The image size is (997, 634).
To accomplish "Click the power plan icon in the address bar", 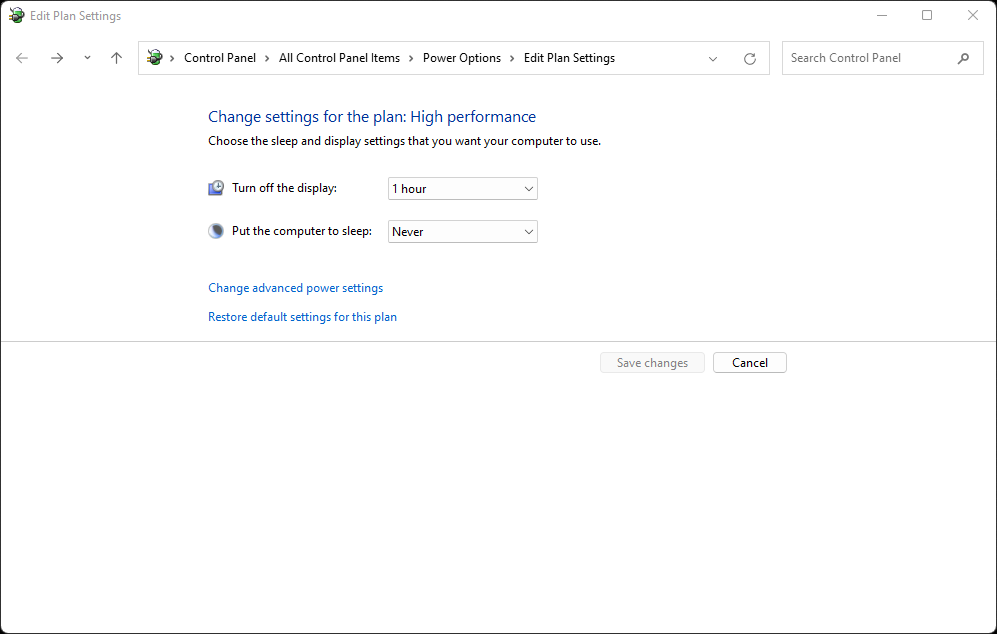I will (153, 57).
